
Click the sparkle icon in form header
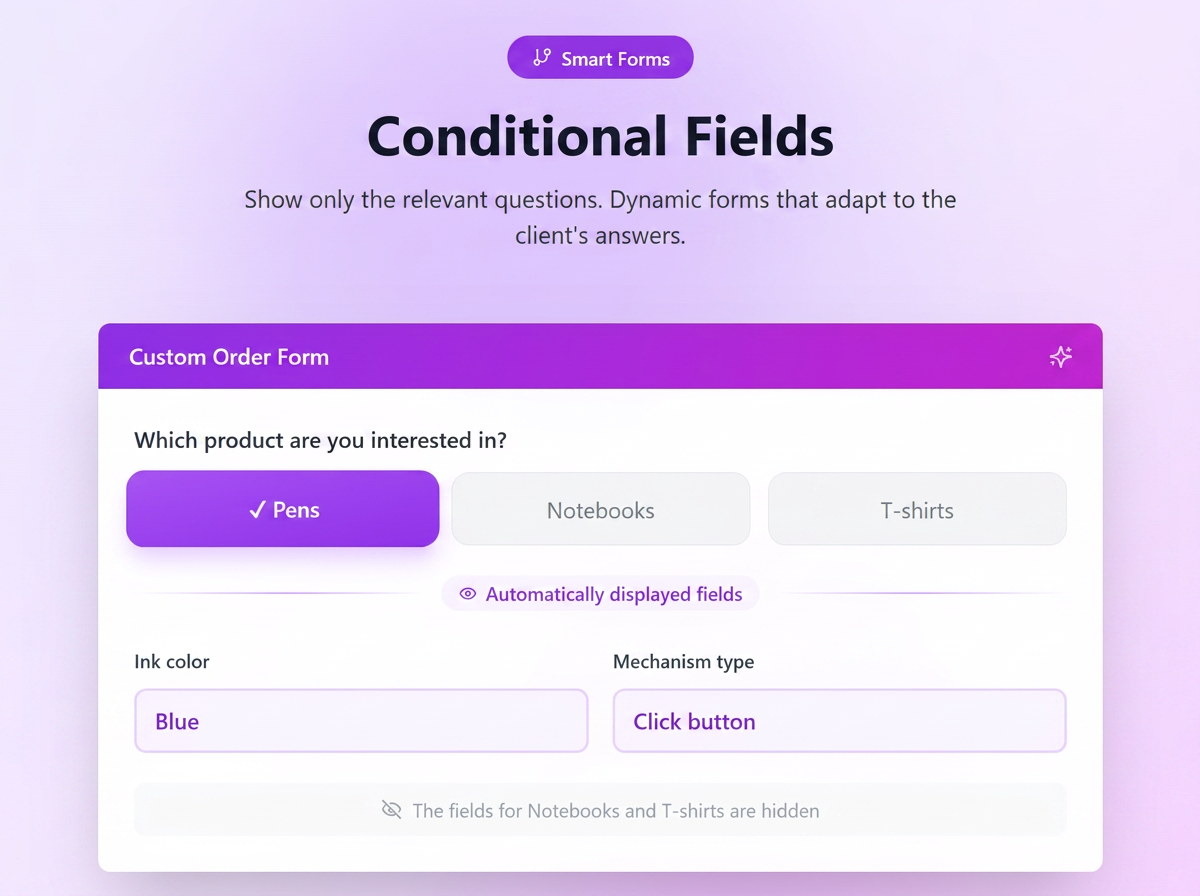click(1060, 357)
